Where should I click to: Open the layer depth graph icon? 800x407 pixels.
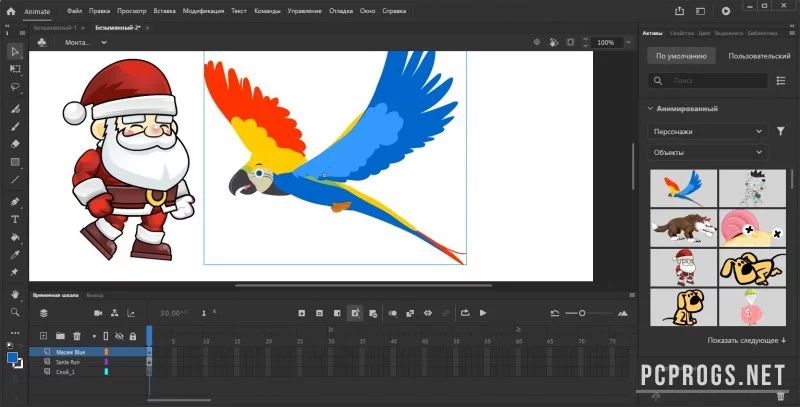(x=131, y=313)
